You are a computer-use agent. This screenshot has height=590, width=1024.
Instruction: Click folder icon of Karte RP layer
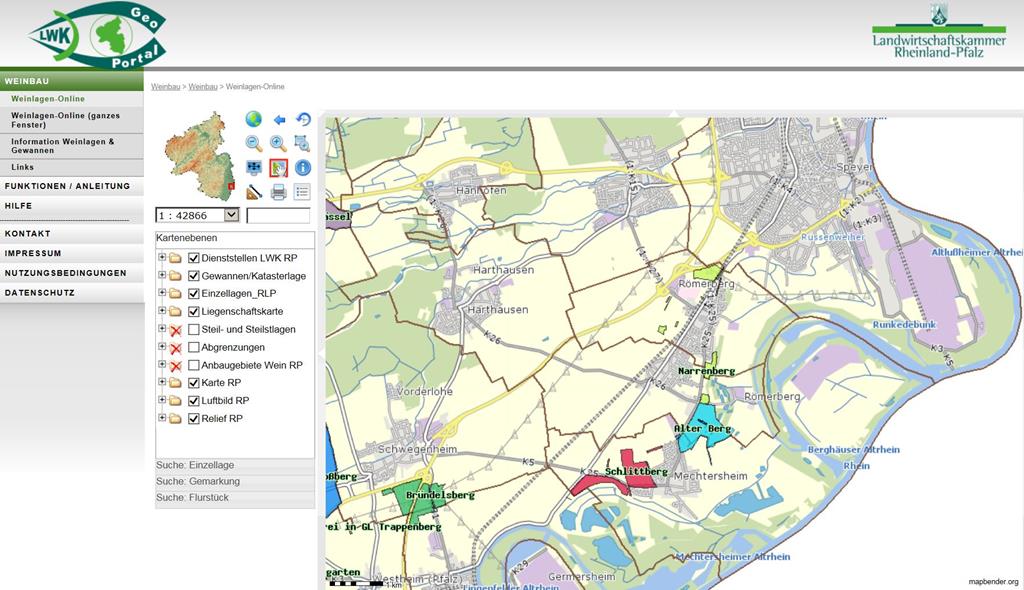(175, 383)
